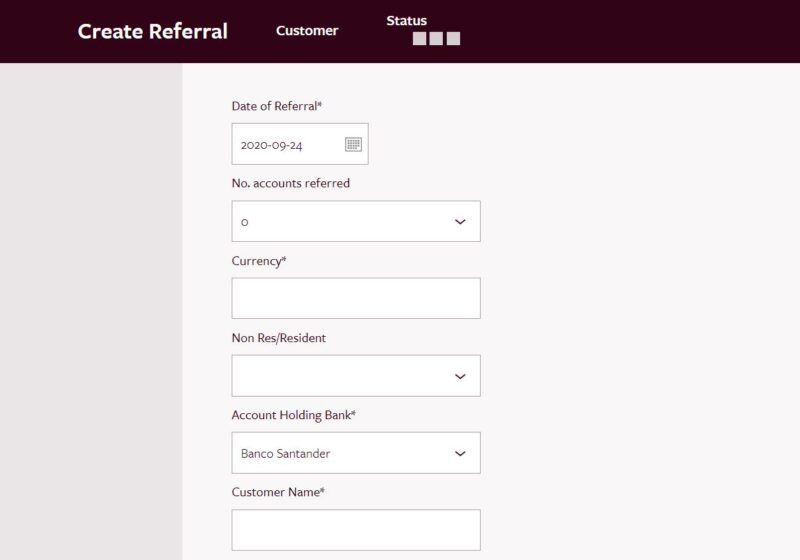
Task: Open the No. accounts referred combo box
Action: (356, 221)
